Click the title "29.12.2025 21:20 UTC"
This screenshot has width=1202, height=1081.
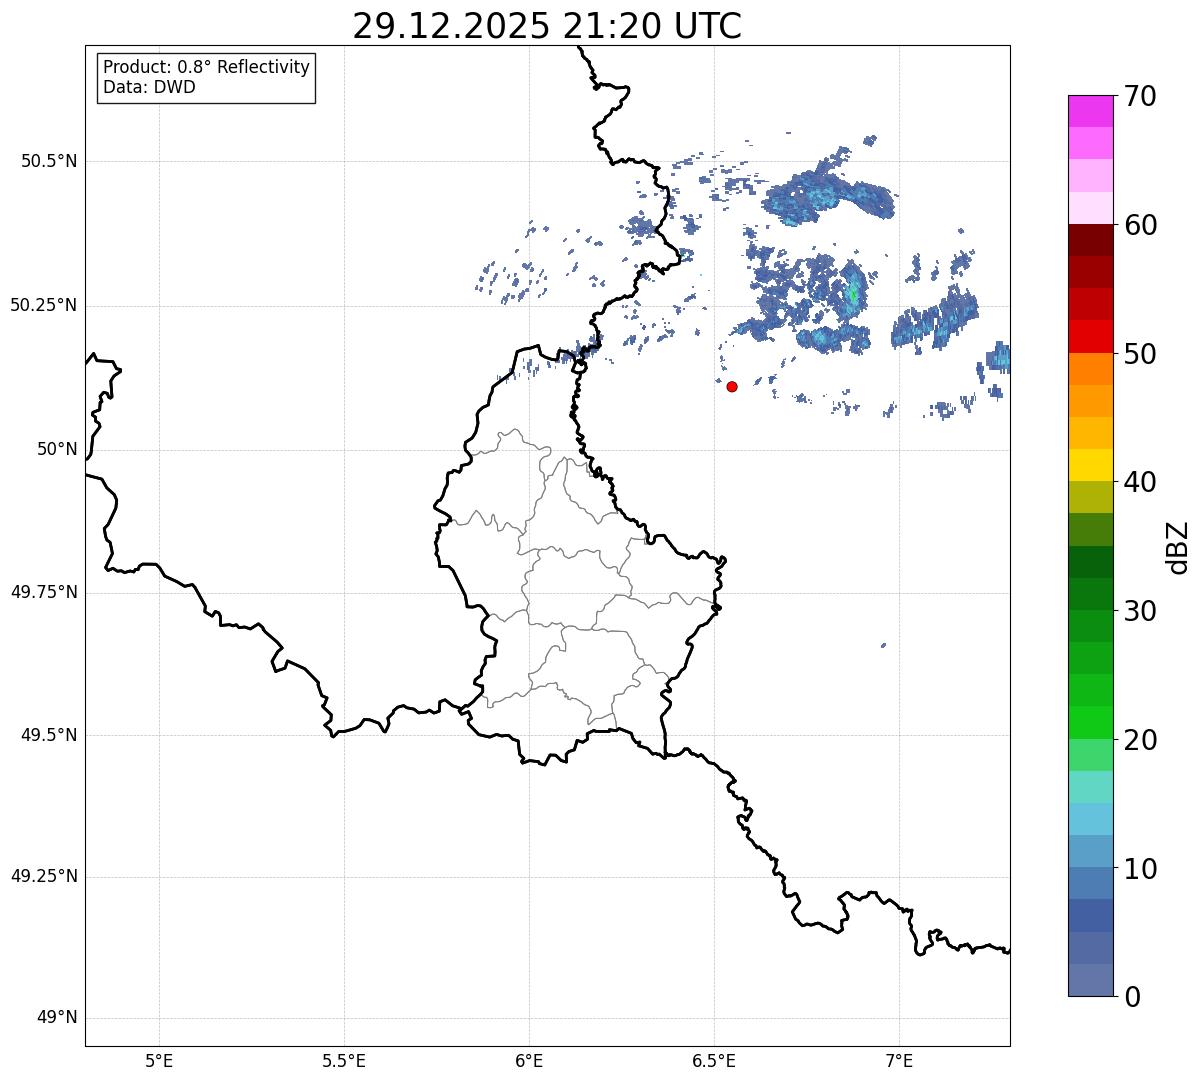[547, 26]
